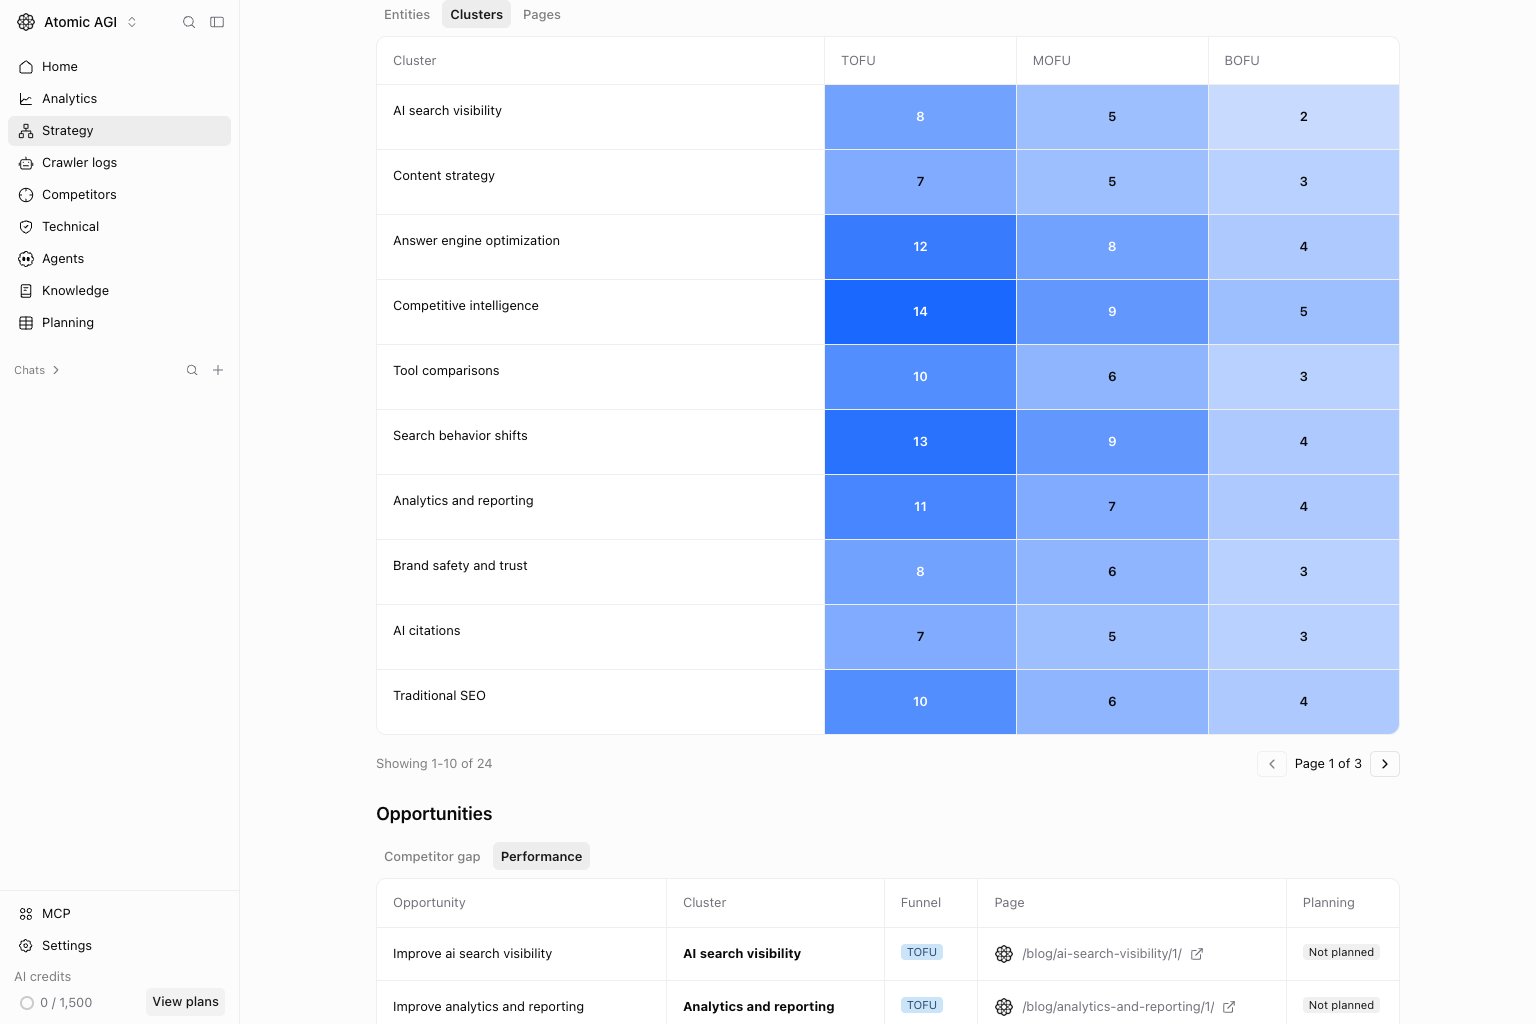1536x1024 pixels.
Task: Toggle the sidebar panel icon
Action: pos(217,22)
